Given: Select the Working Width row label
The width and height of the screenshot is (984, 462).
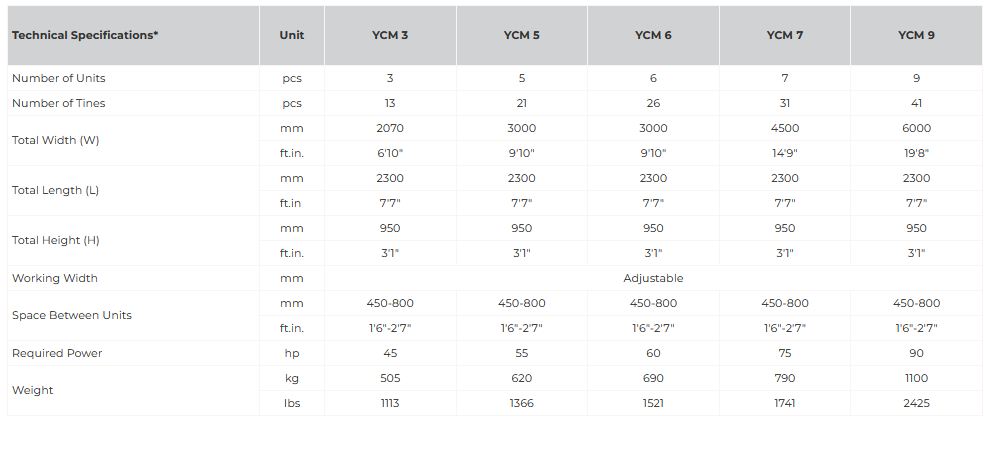Looking at the screenshot, I should point(54,278).
